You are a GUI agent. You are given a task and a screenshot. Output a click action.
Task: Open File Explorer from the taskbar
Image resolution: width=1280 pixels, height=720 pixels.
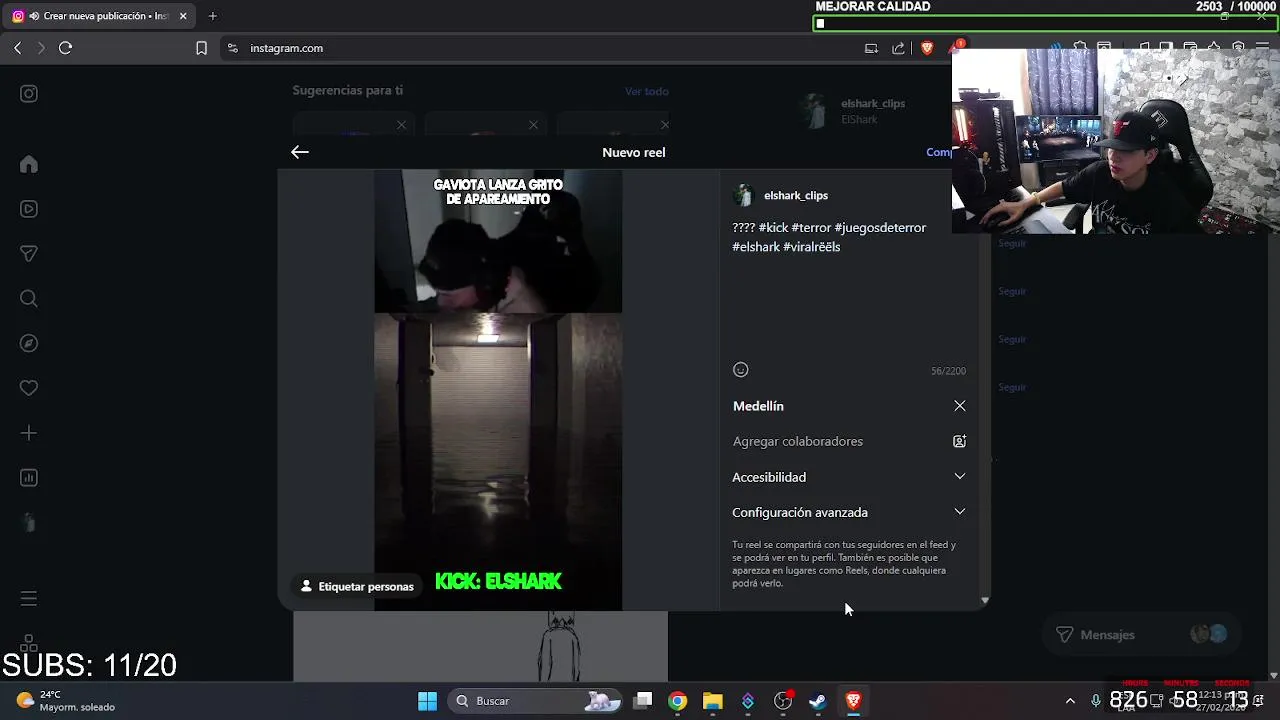click(712, 701)
